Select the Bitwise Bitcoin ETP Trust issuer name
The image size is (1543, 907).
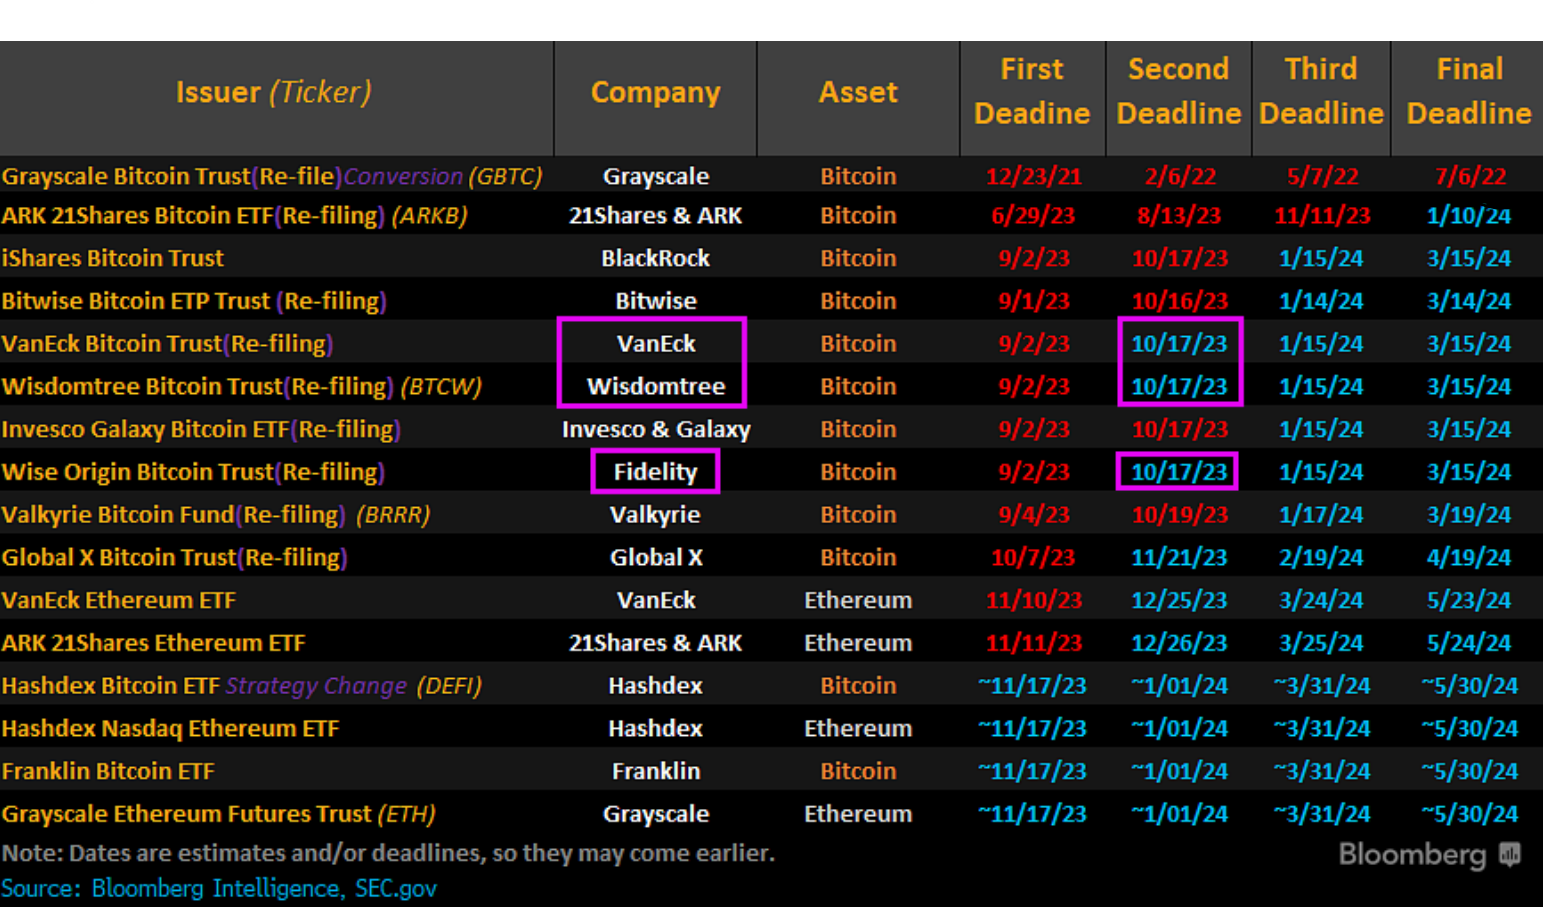194,301
